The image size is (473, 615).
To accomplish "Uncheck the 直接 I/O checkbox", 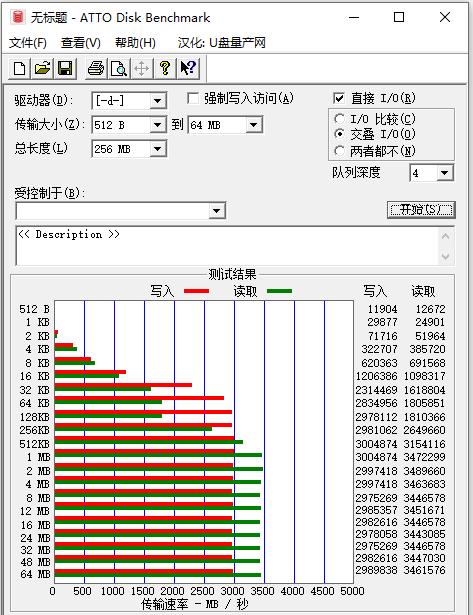I will (x=339, y=98).
